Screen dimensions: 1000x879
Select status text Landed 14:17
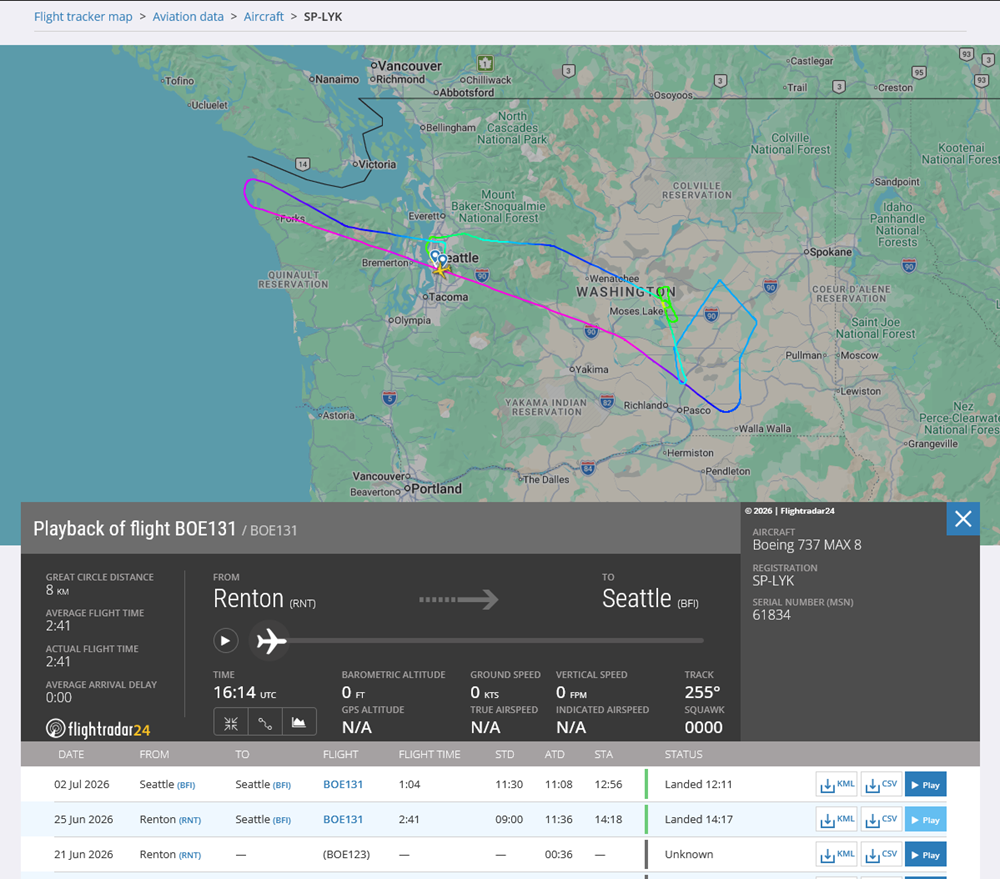pyautogui.click(x=698, y=820)
